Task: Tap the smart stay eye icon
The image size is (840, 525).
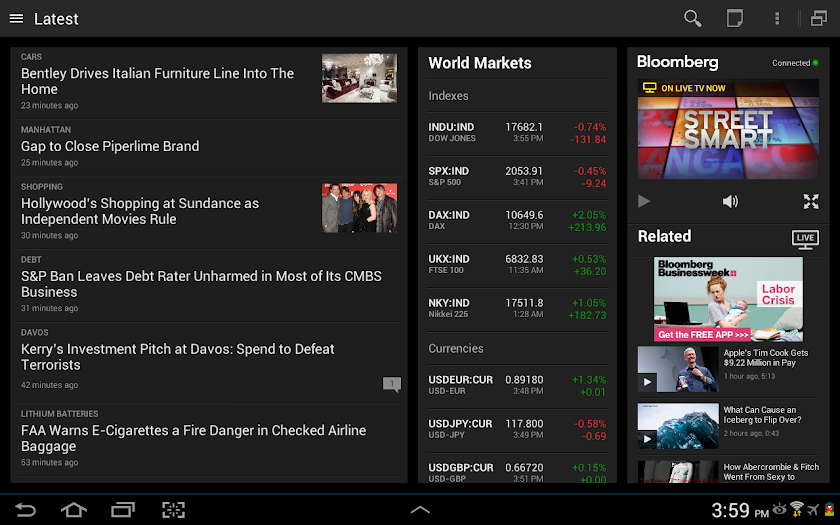Action: (x=779, y=508)
